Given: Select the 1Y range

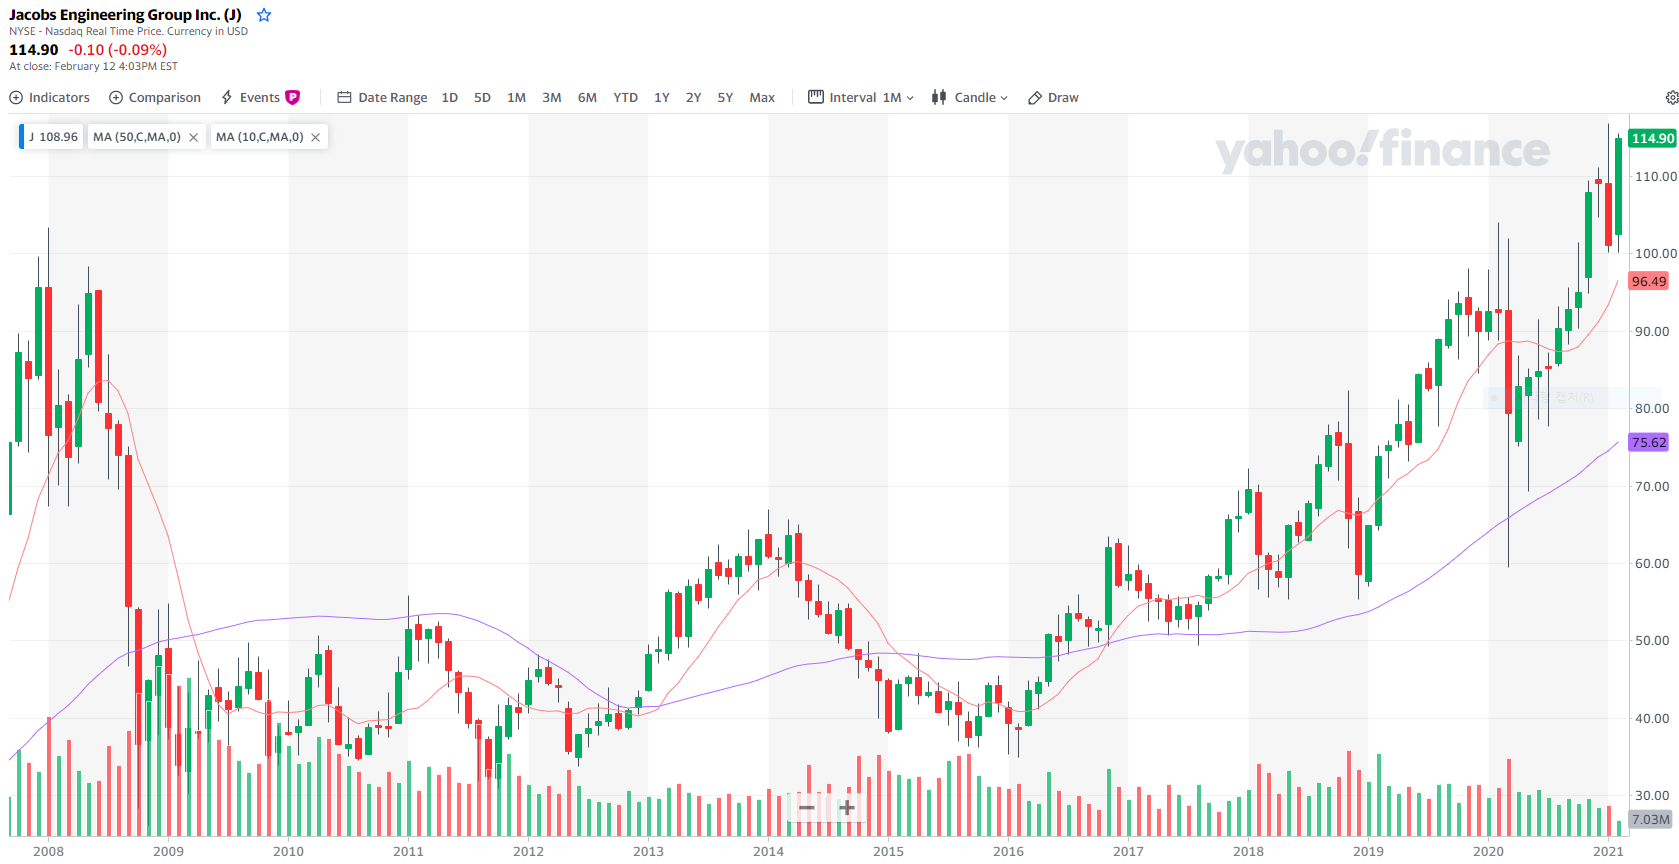Looking at the screenshot, I should point(662,97).
